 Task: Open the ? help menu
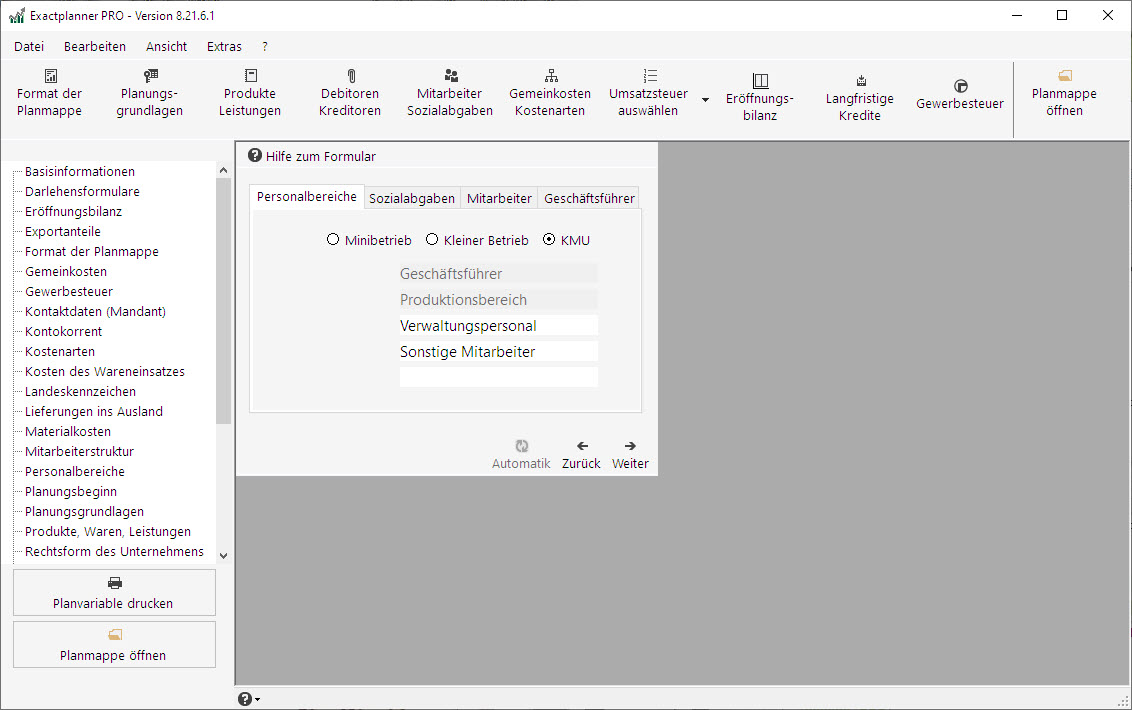pos(265,46)
